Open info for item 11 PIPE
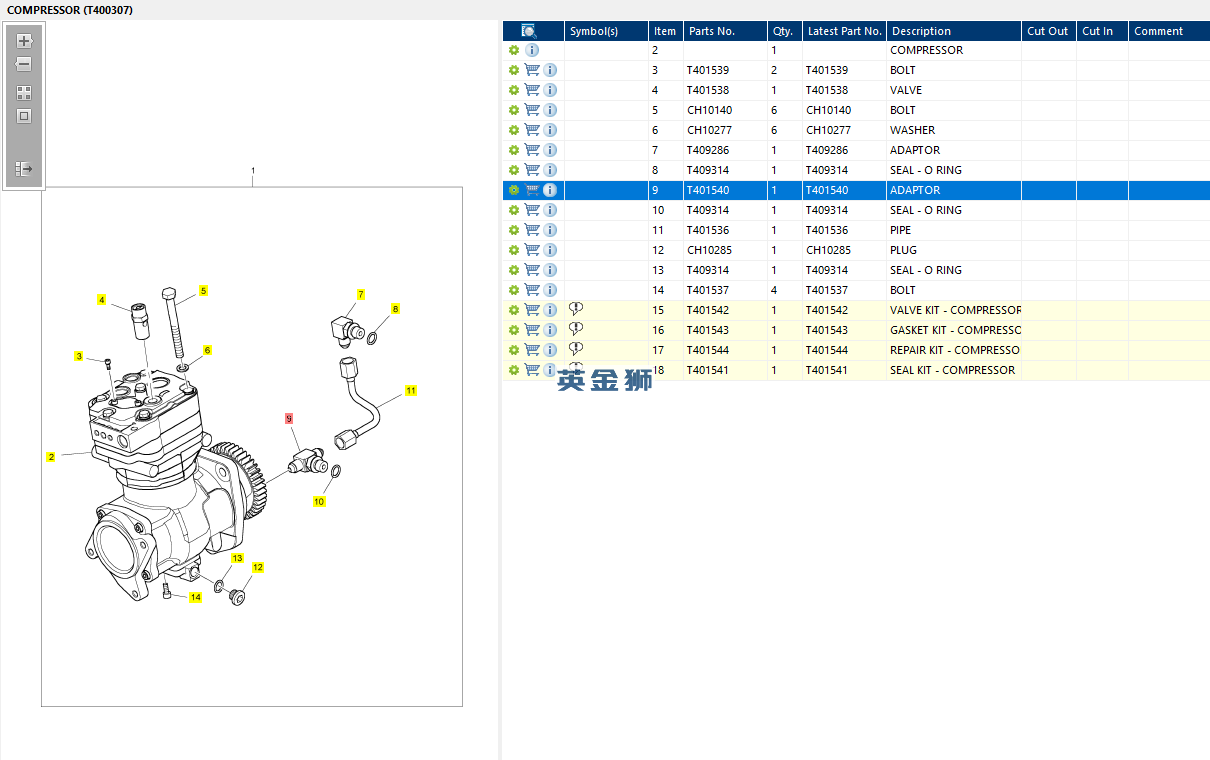Viewport: 1210px width, 760px height. [x=550, y=230]
